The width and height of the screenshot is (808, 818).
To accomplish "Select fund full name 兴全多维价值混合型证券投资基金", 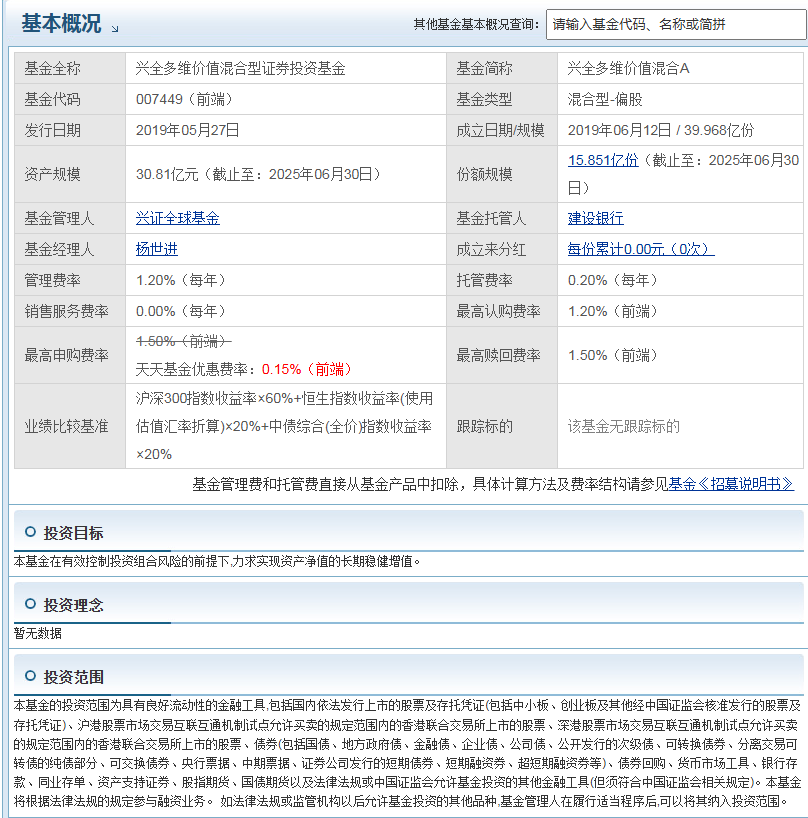I will pos(240,68).
